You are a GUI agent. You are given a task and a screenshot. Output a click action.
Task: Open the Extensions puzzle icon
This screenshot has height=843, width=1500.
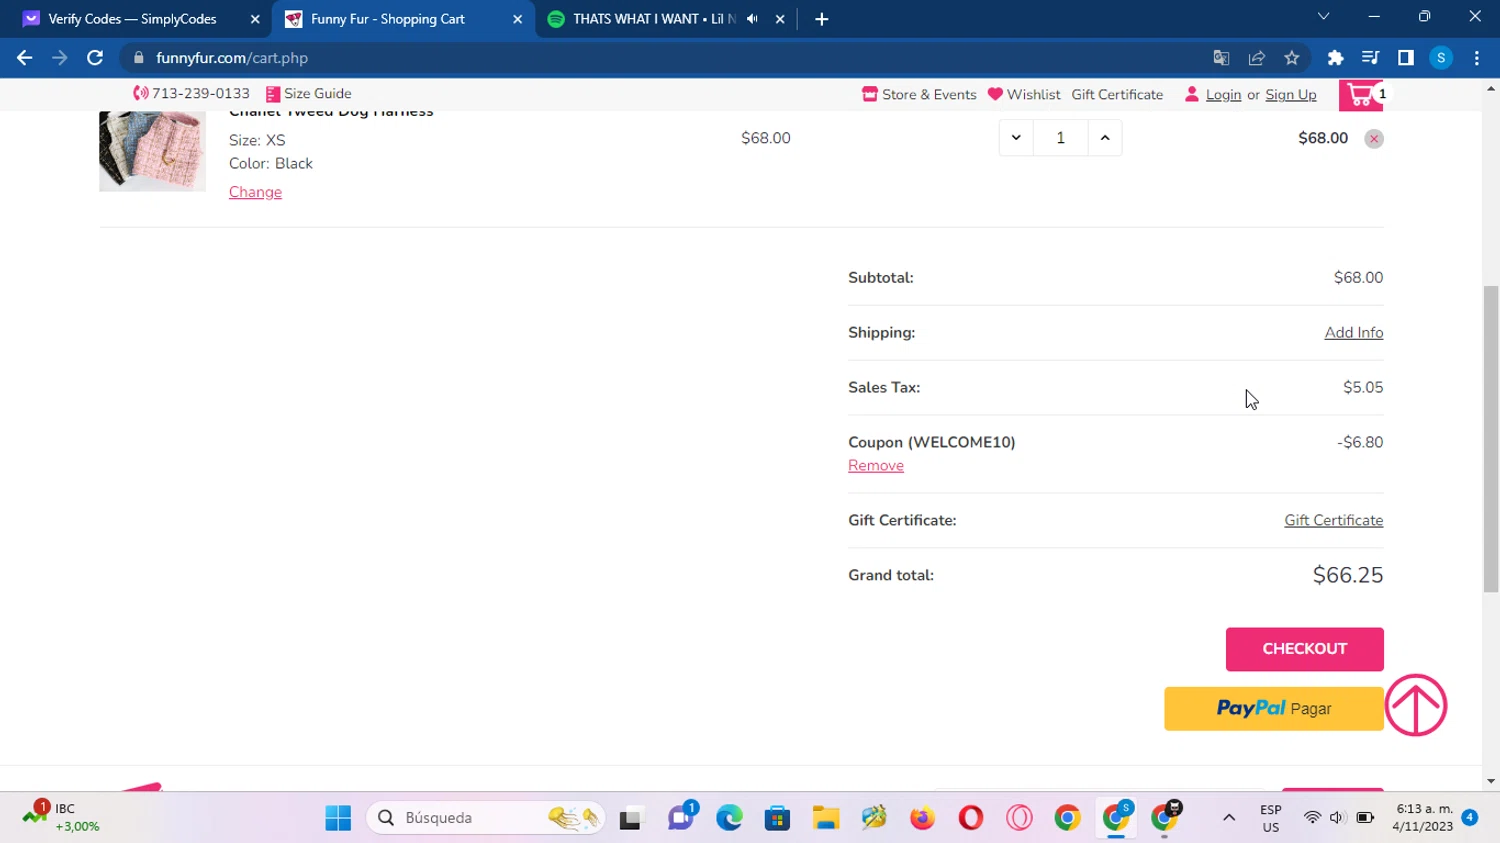click(1335, 58)
